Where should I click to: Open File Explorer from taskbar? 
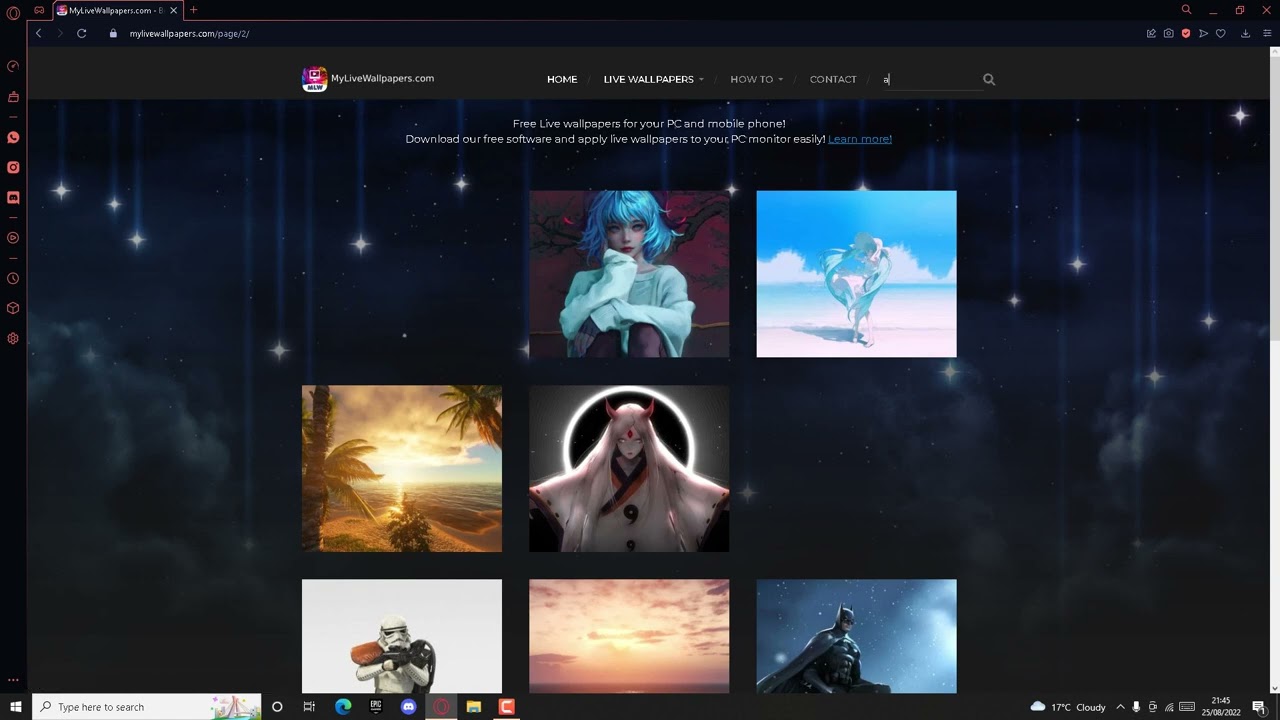pyautogui.click(x=474, y=707)
